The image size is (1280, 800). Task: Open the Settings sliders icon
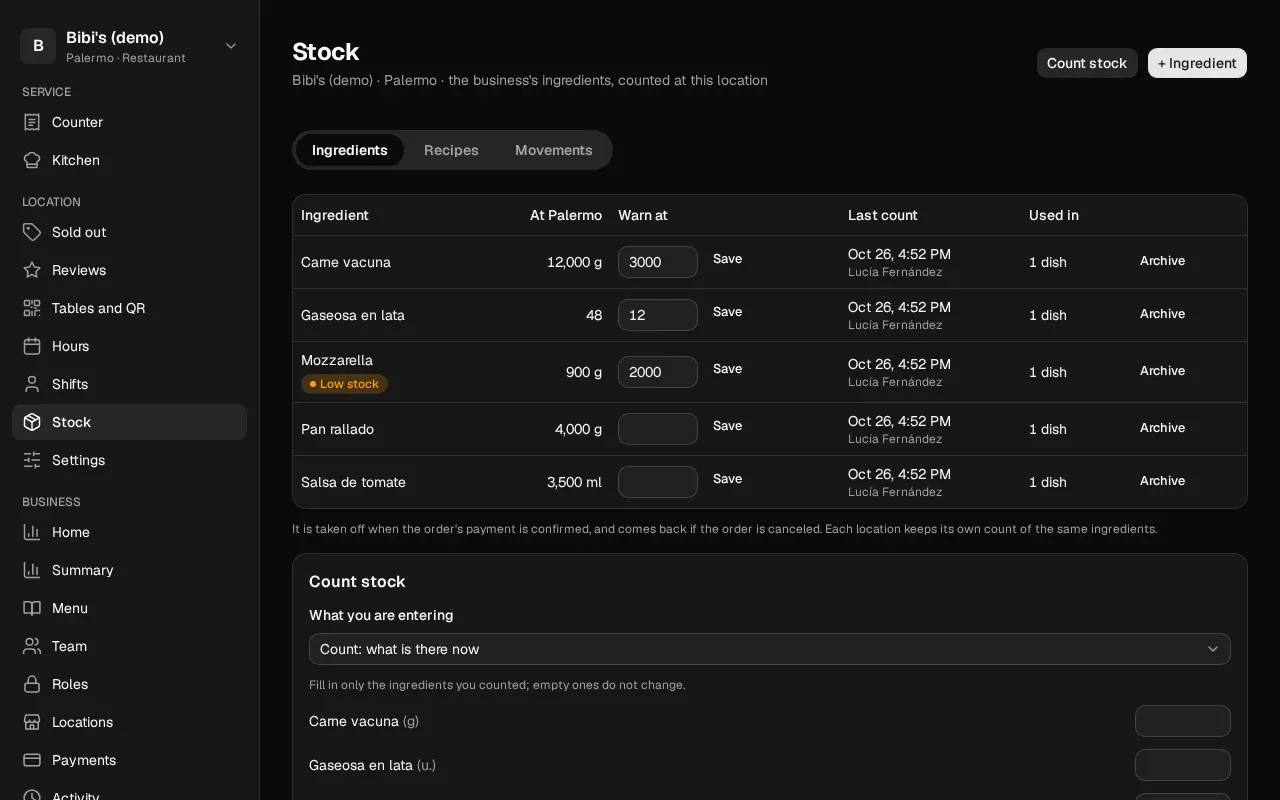[x=32, y=460]
